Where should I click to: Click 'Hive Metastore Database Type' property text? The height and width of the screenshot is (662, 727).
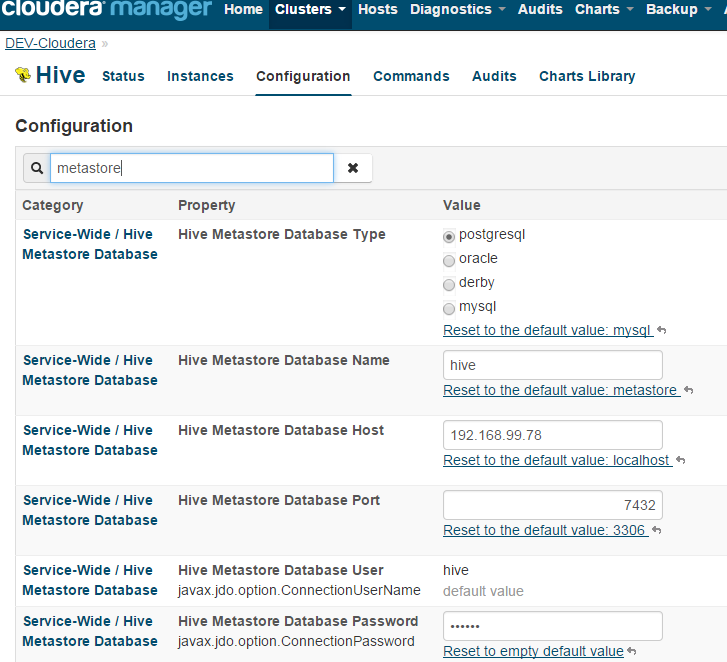coord(282,234)
